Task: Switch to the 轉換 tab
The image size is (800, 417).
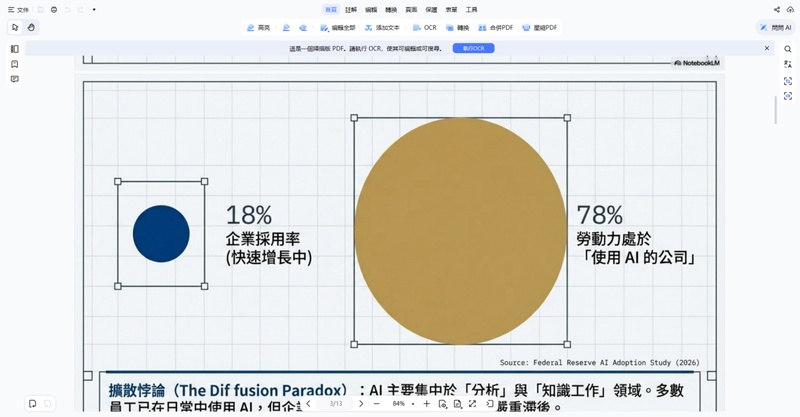Action: (x=391, y=10)
